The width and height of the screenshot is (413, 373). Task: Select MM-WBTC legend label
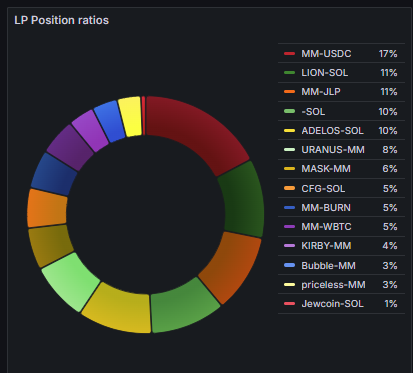coord(326,227)
